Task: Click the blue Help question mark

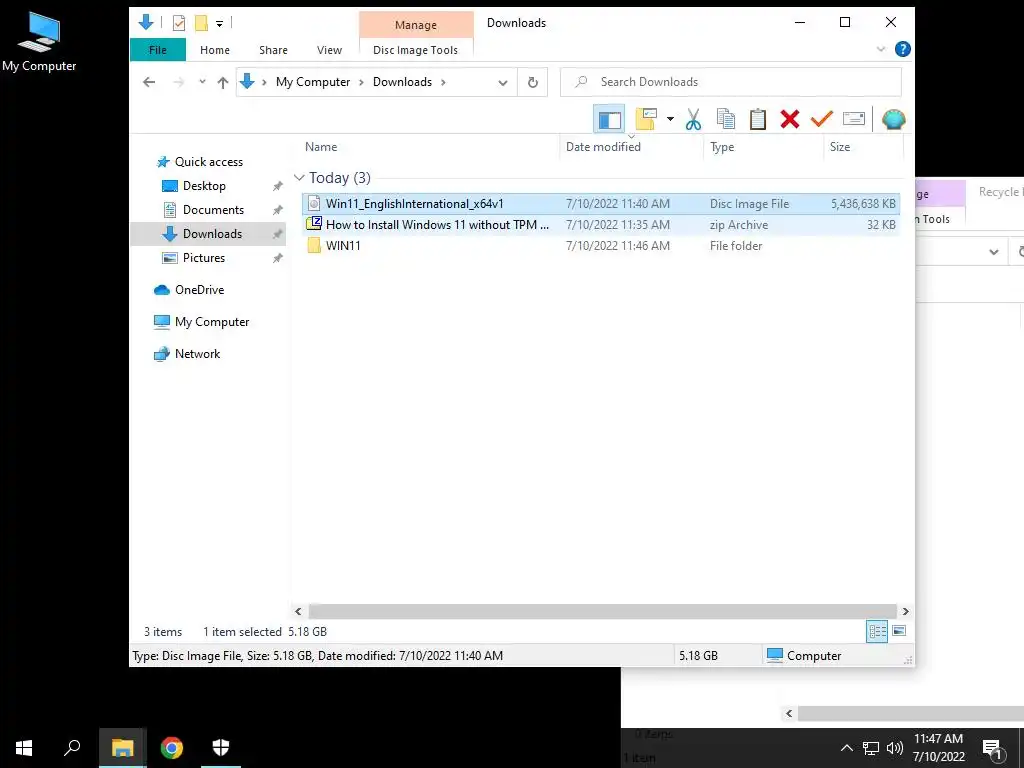Action: tap(903, 49)
